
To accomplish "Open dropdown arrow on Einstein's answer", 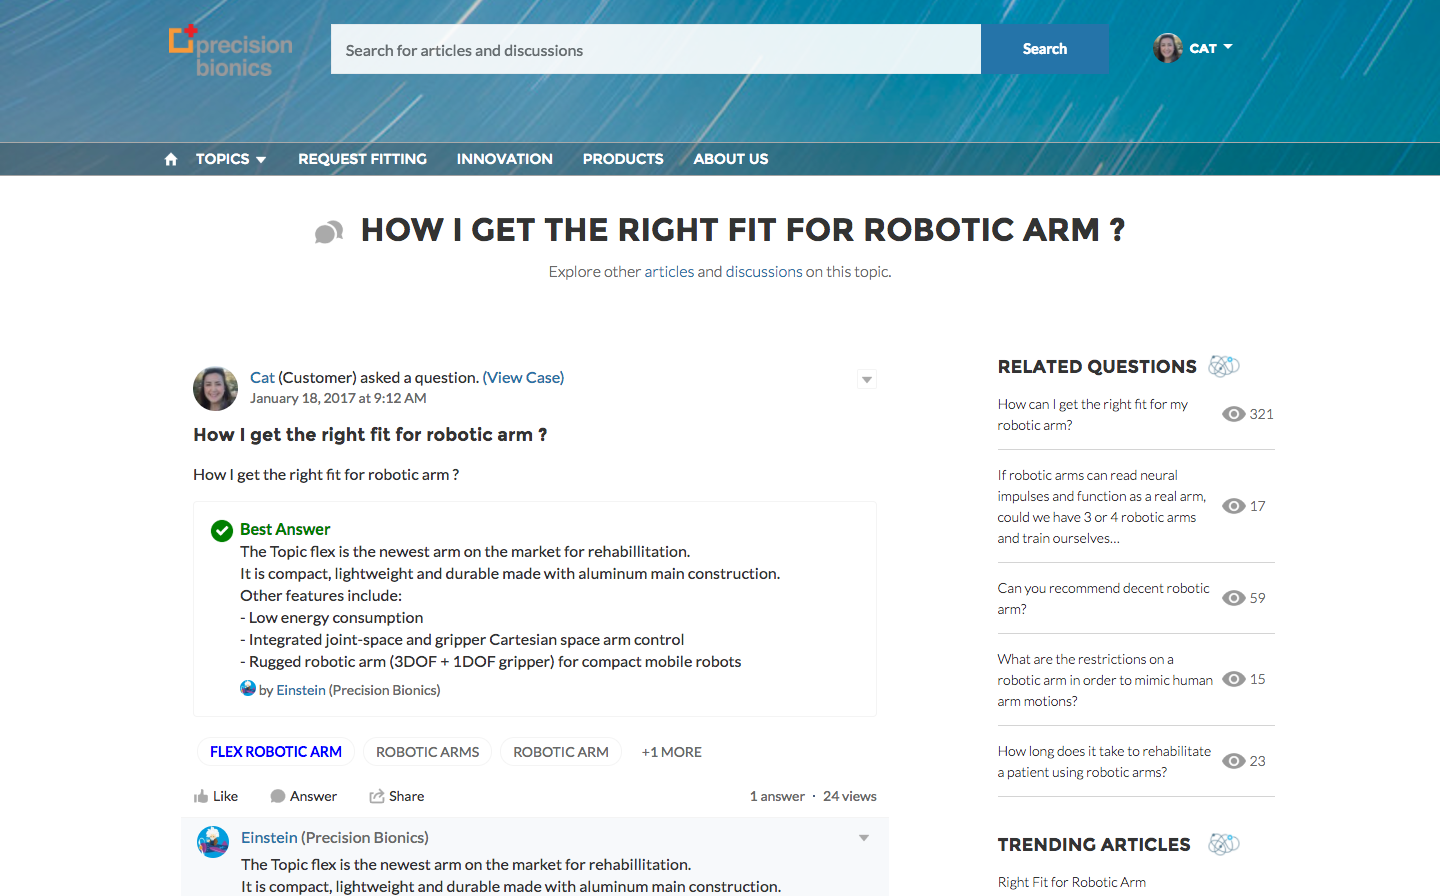I will (x=864, y=838).
